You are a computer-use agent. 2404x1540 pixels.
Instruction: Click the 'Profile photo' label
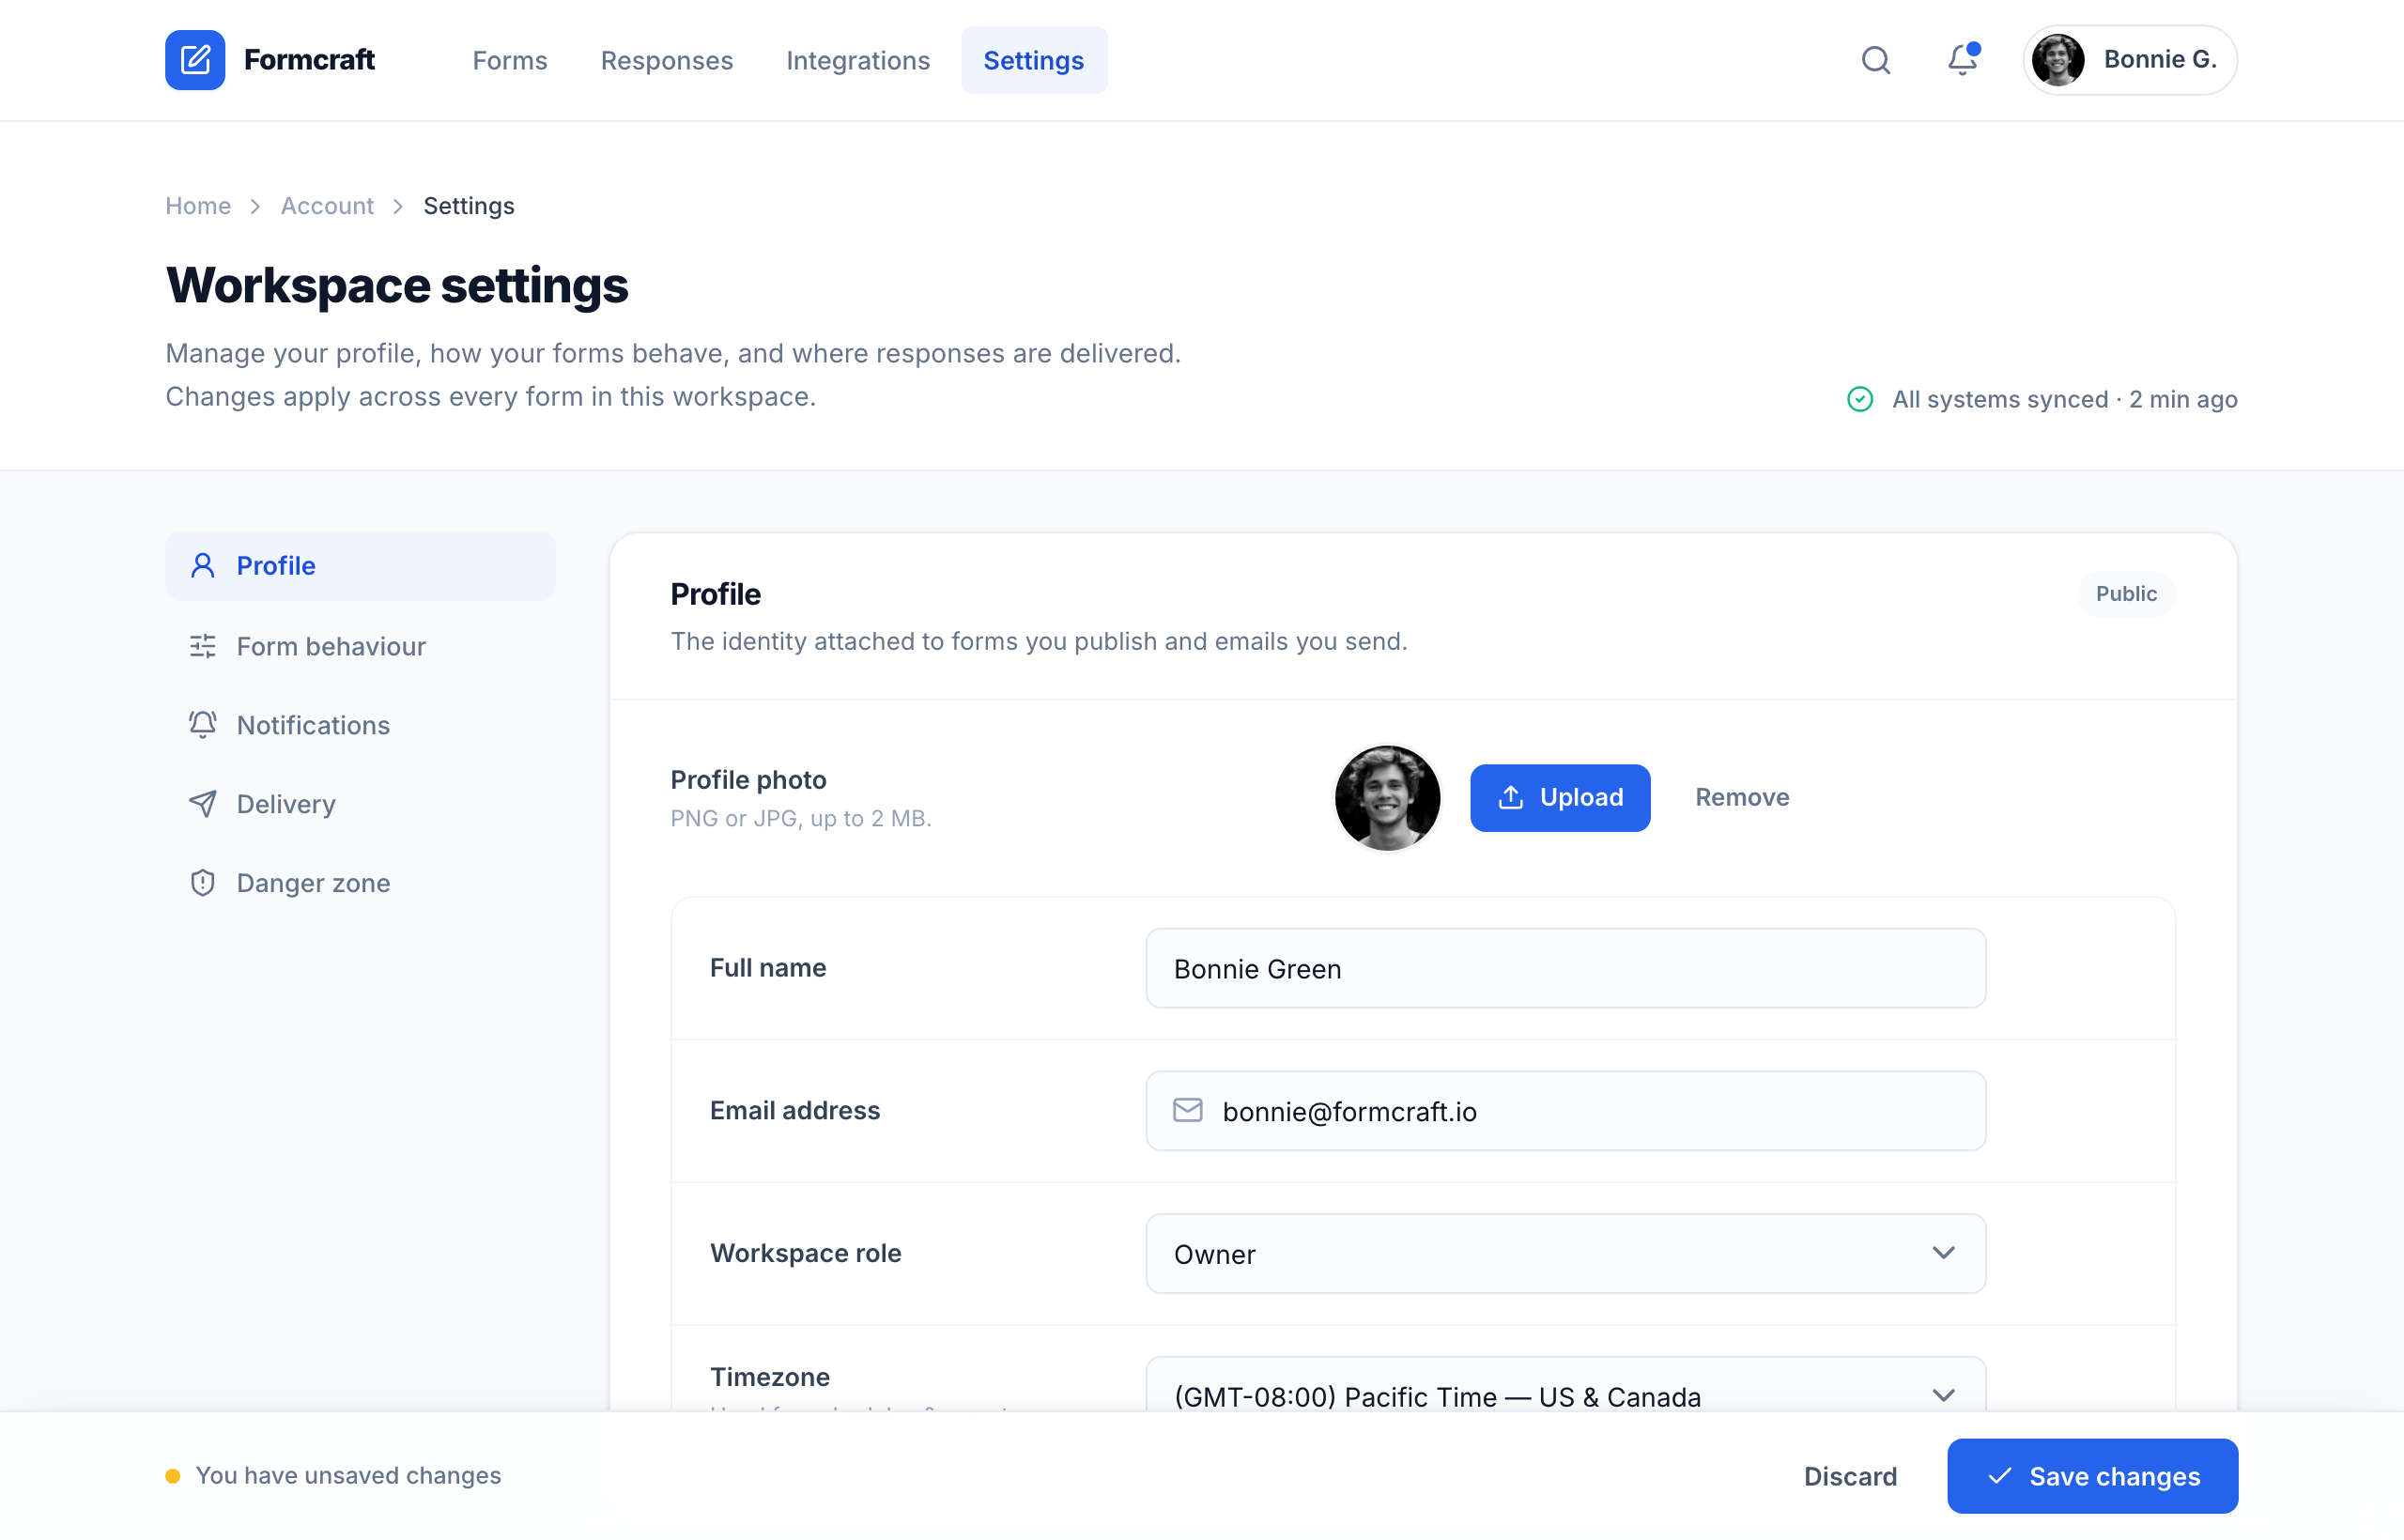(748, 780)
